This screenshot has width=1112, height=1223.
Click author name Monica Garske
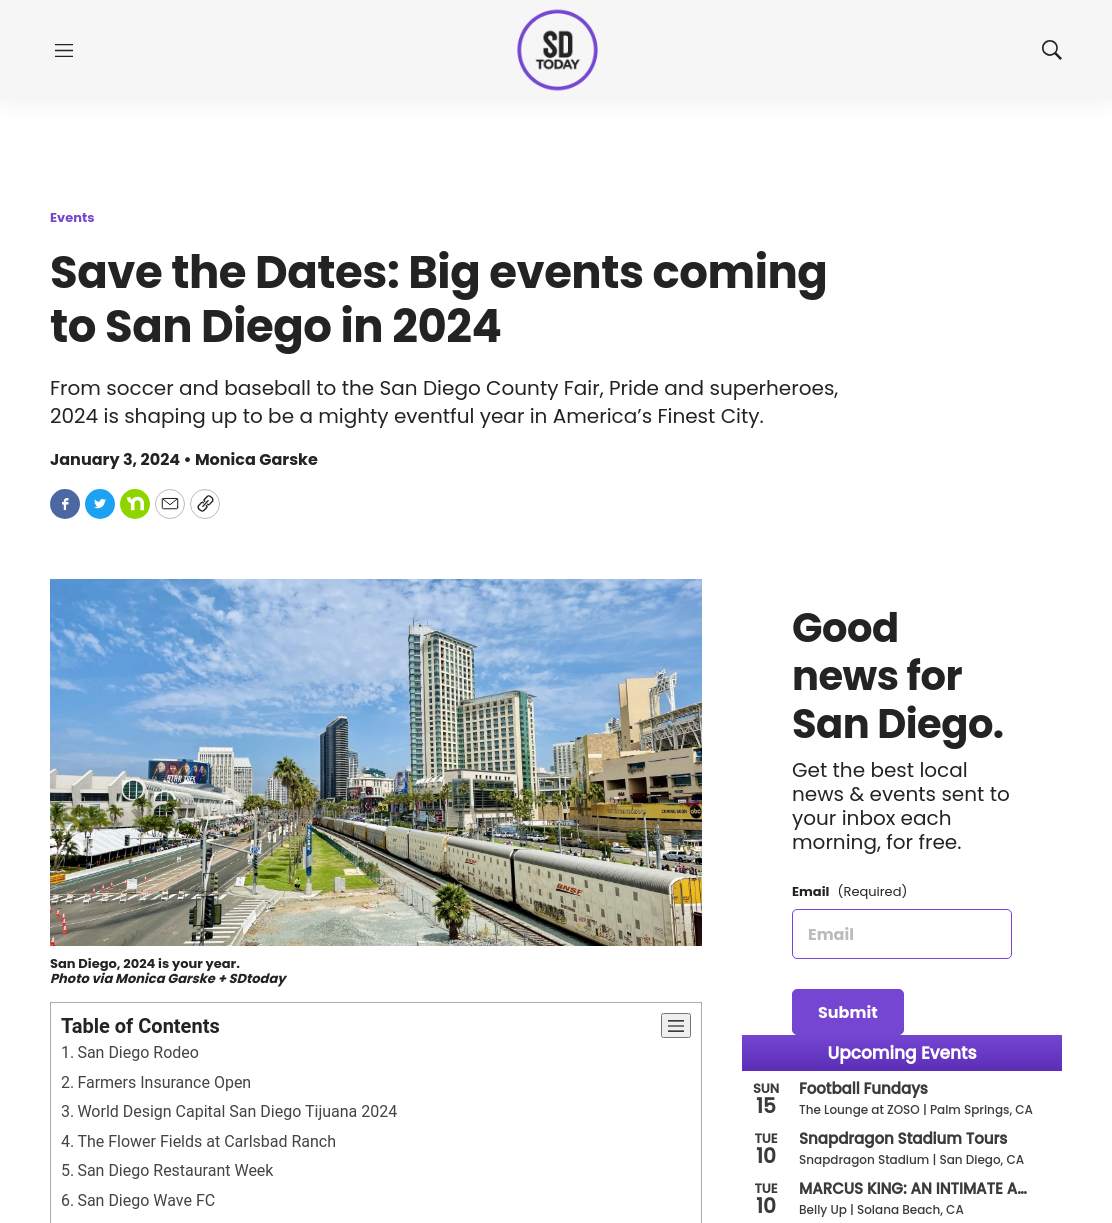coord(256,460)
